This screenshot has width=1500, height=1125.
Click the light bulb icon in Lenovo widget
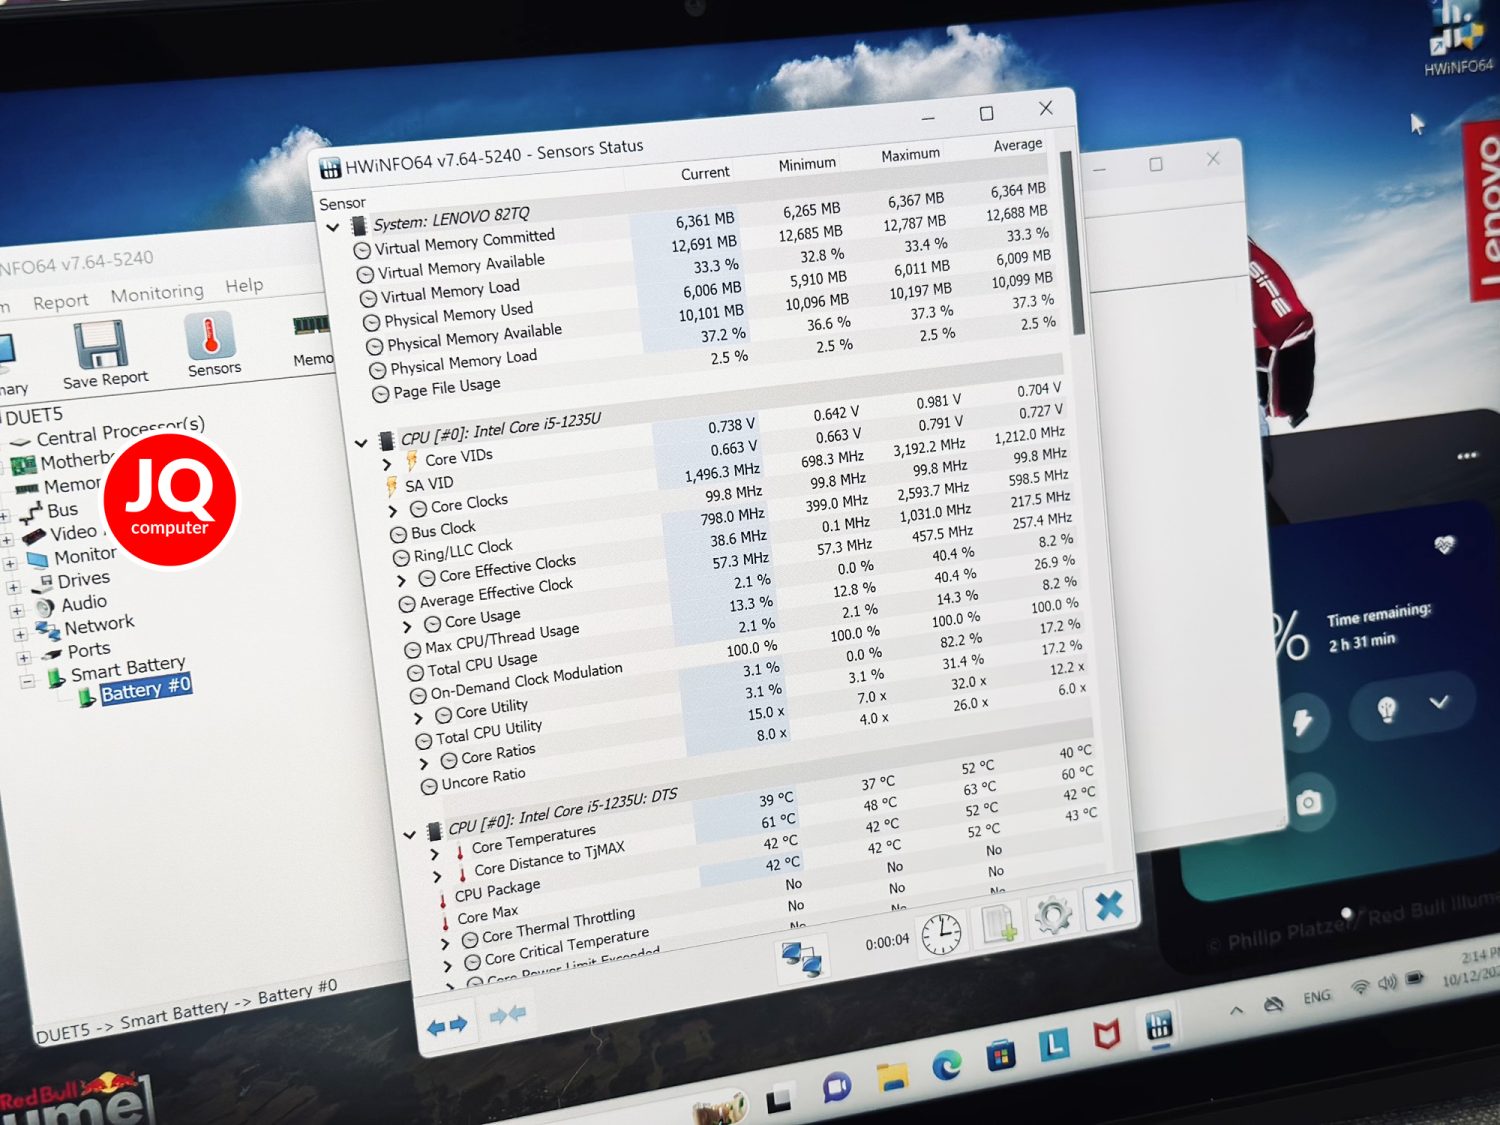(1387, 708)
